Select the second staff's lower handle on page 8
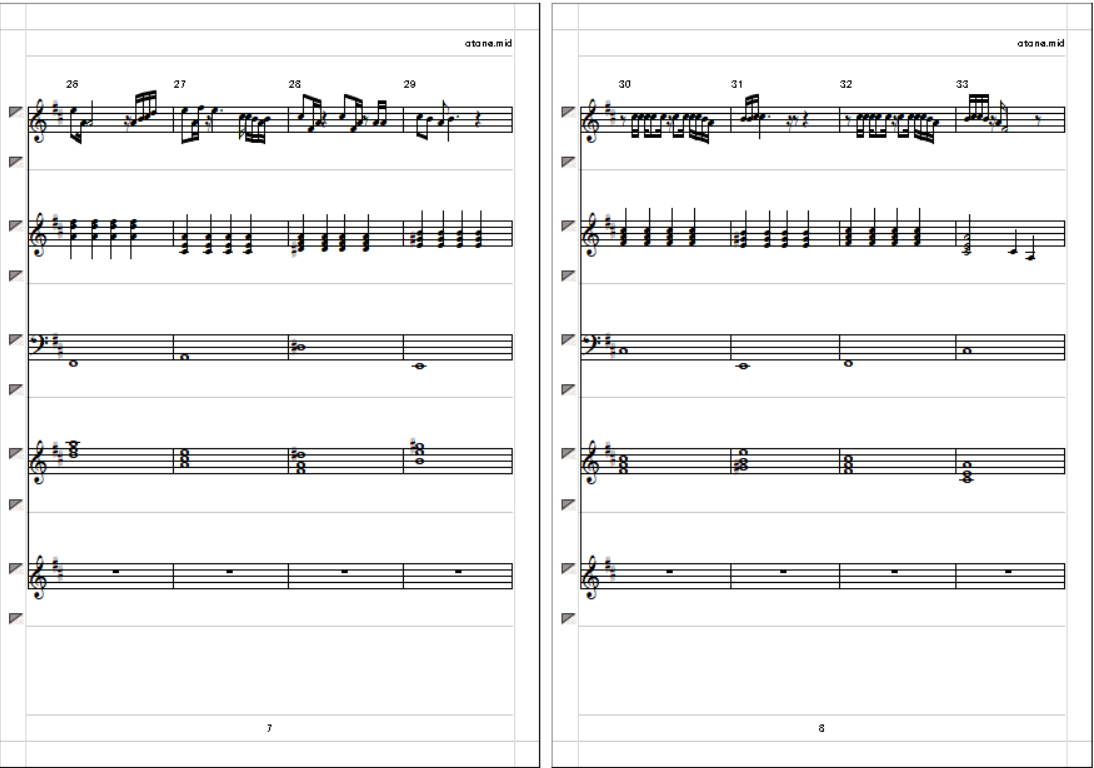 pos(568,276)
